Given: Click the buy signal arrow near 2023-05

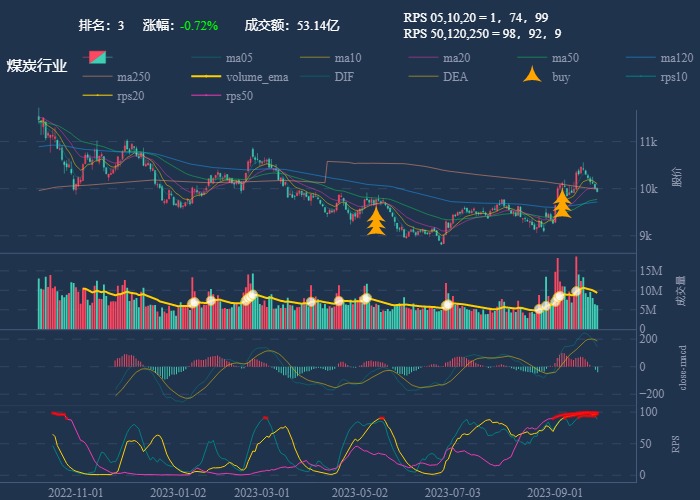Looking at the screenshot, I should 376,220.
